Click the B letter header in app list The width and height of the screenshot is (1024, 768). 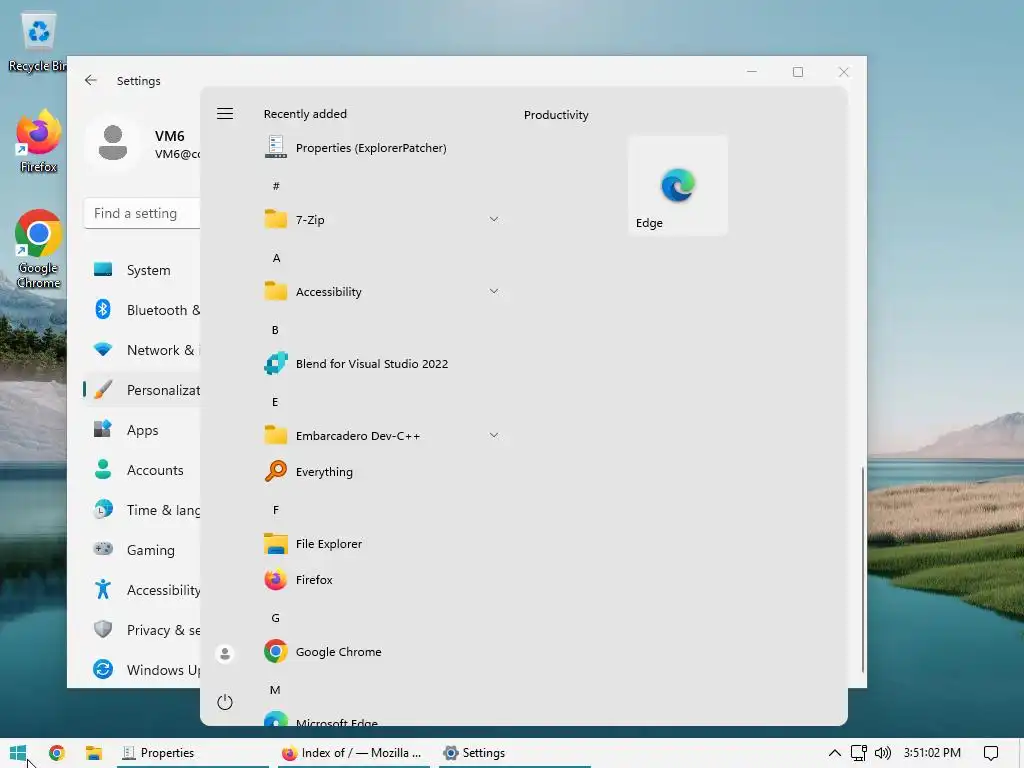point(275,330)
